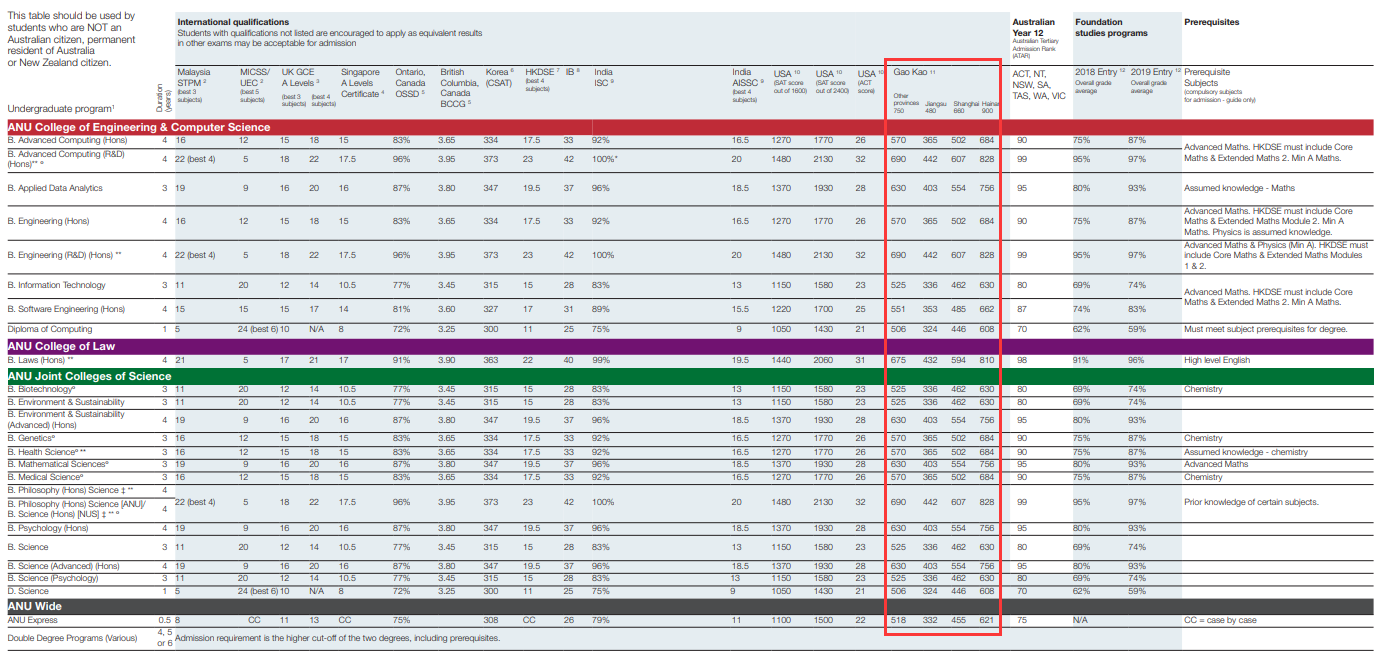Screen dimensions: 1382x654
Task: Click the "B. Laws (Hons)" program name
Action: click(40, 360)
